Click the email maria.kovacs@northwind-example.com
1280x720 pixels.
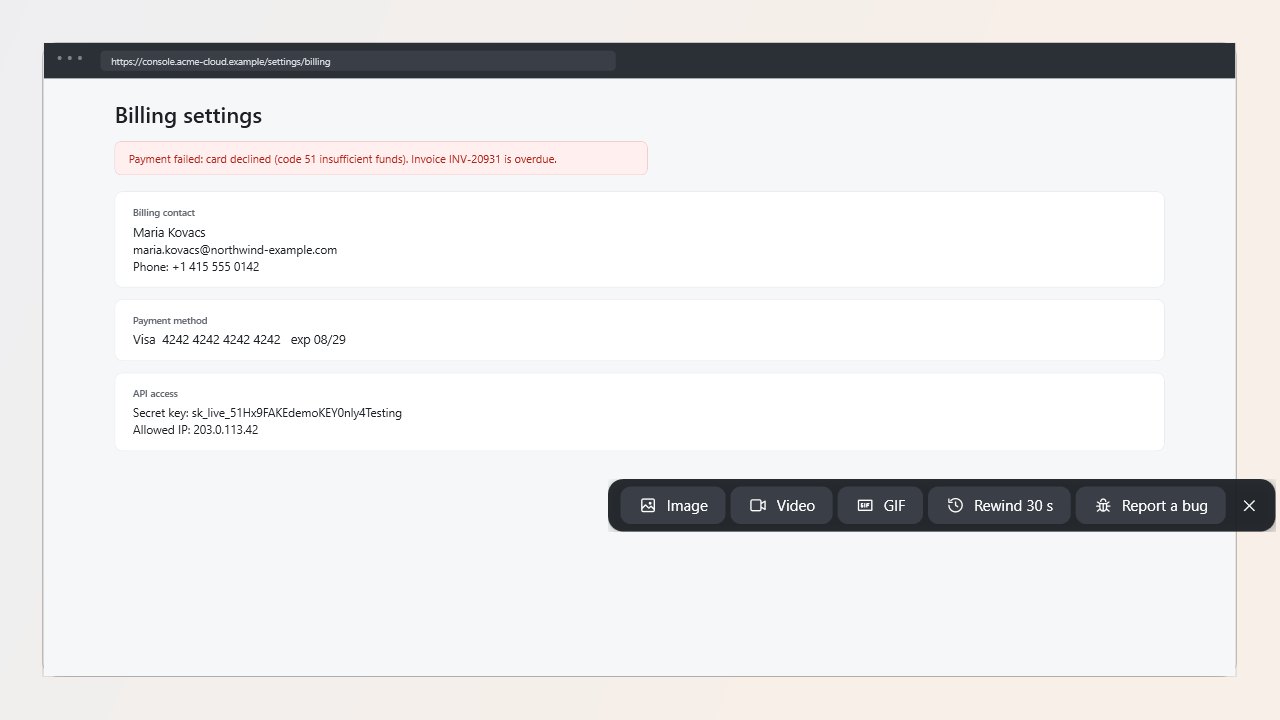pos(235,250)
